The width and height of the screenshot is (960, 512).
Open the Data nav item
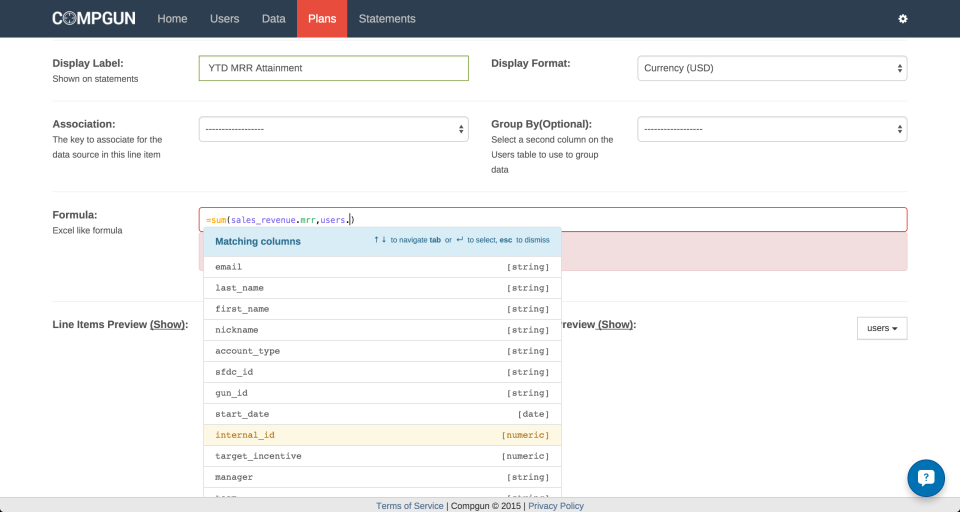coord(274,19)
